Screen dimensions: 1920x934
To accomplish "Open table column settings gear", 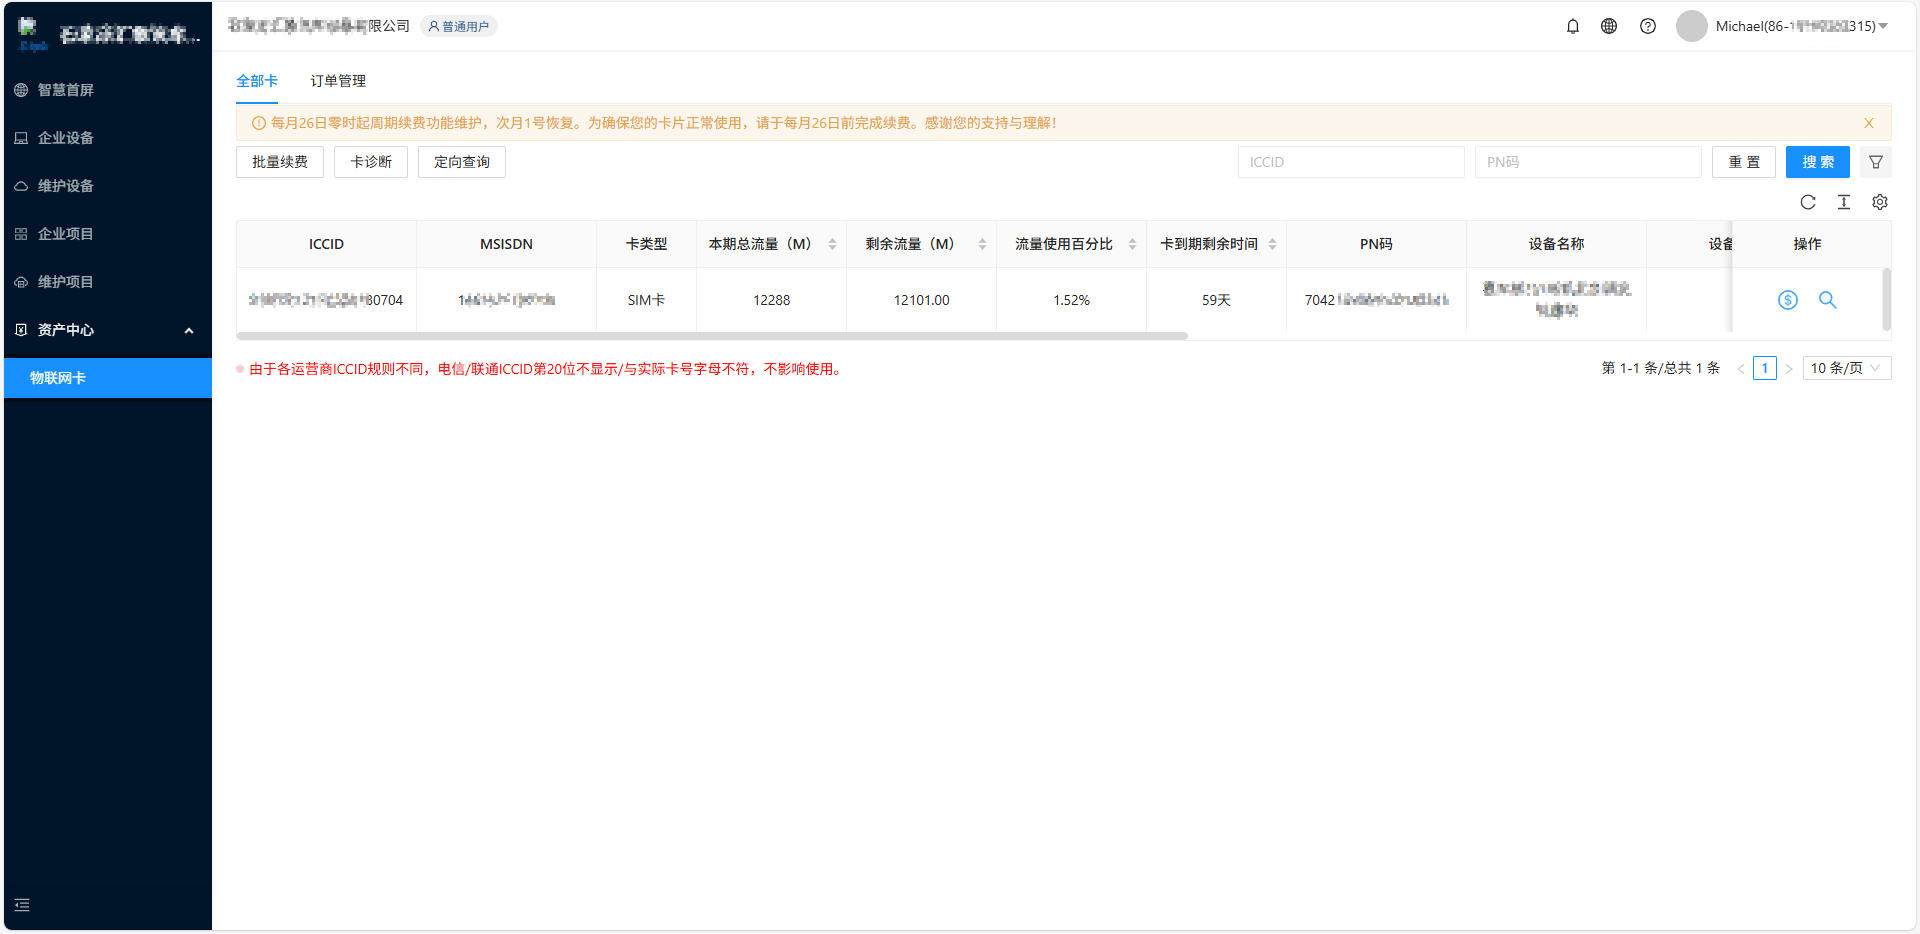I will 1880,202.
